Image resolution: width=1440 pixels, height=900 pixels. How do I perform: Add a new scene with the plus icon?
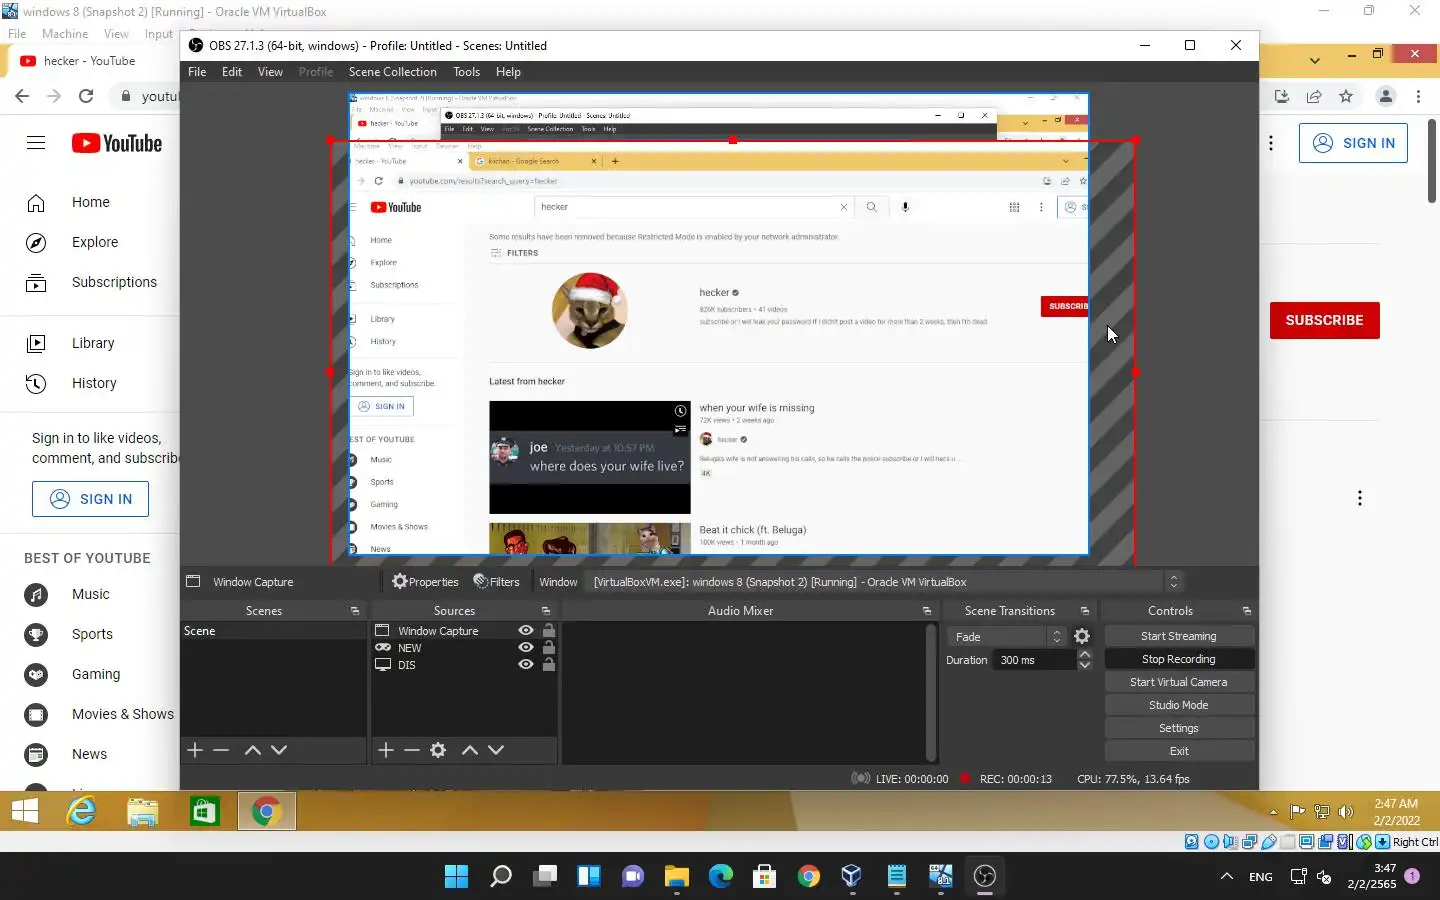pyautogui.click(x=195, y=750)
